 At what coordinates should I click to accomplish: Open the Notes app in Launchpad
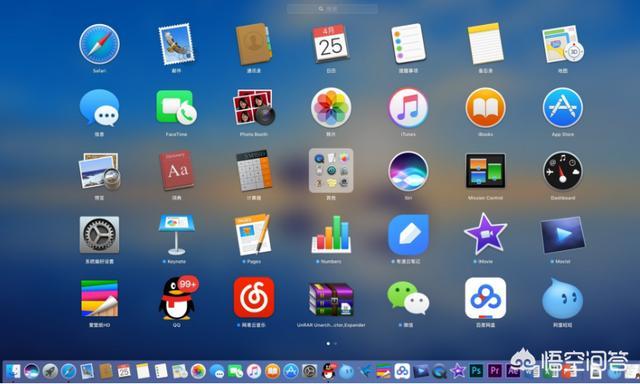coord(485,43)
